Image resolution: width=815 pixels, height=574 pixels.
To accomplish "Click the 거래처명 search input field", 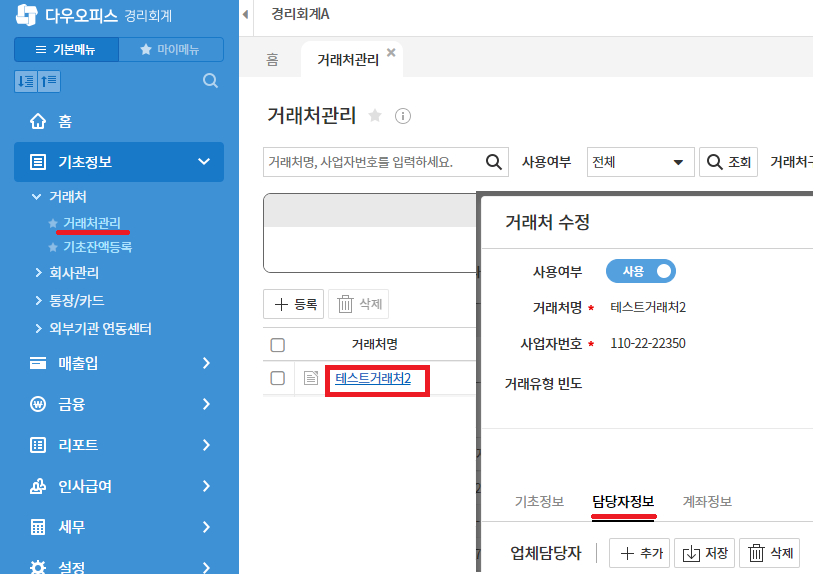I will [x=372, y=162].
